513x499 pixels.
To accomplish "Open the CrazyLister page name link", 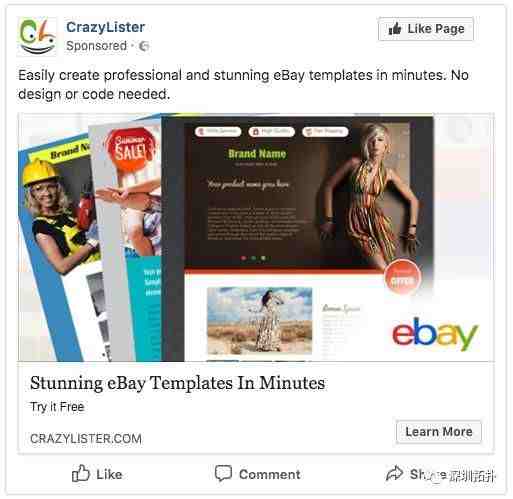I will coord(105,27).
